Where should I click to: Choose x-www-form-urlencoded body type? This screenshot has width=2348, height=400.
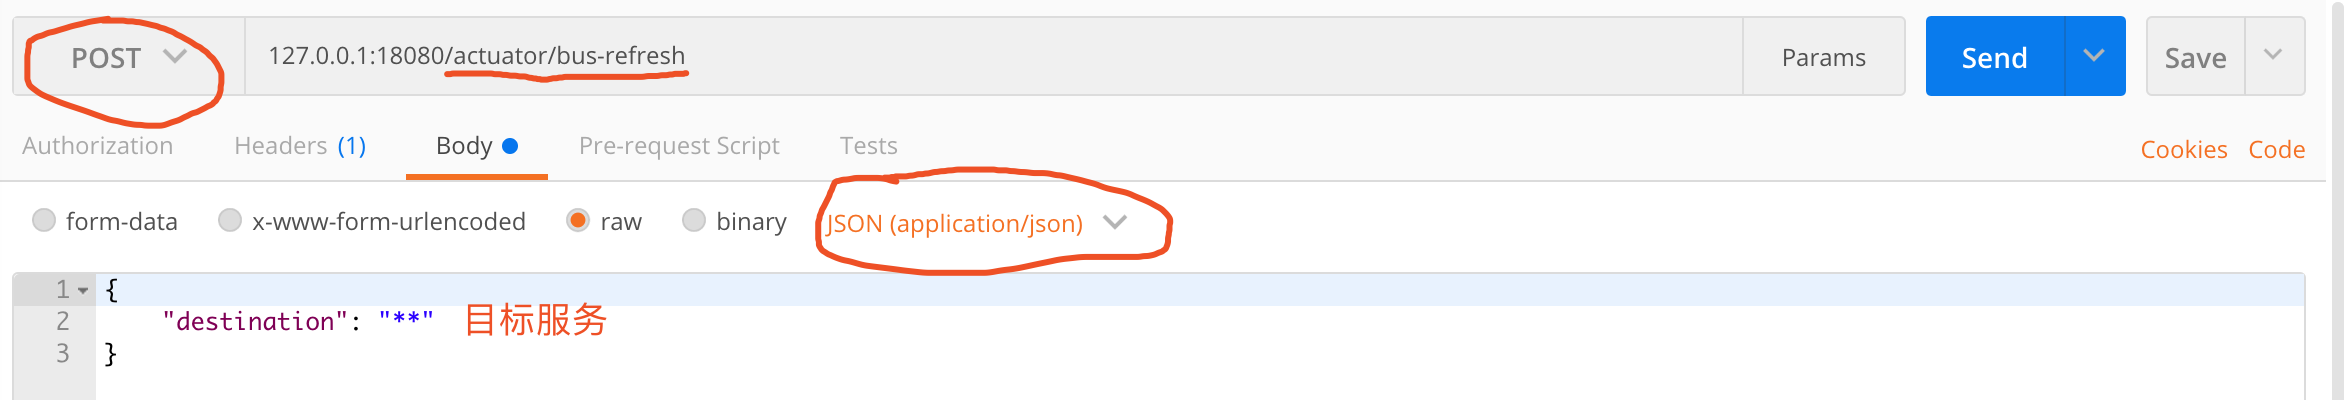(x=230, y=220)
